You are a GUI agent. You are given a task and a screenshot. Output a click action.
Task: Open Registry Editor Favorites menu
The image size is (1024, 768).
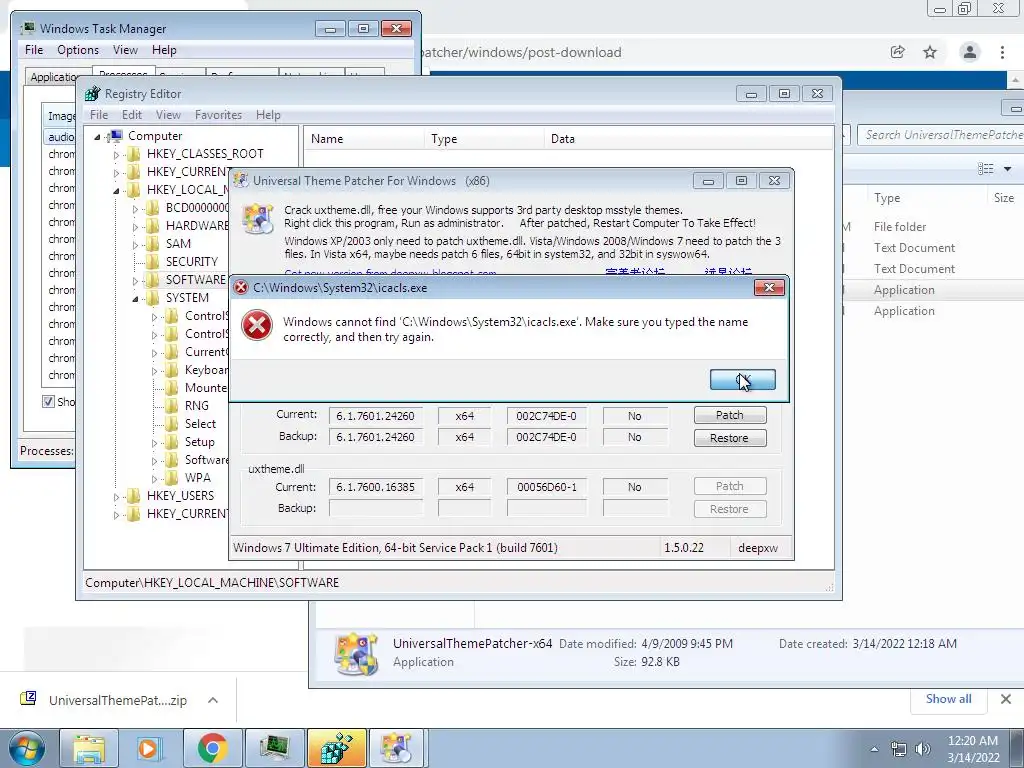(x=218, y=115)
